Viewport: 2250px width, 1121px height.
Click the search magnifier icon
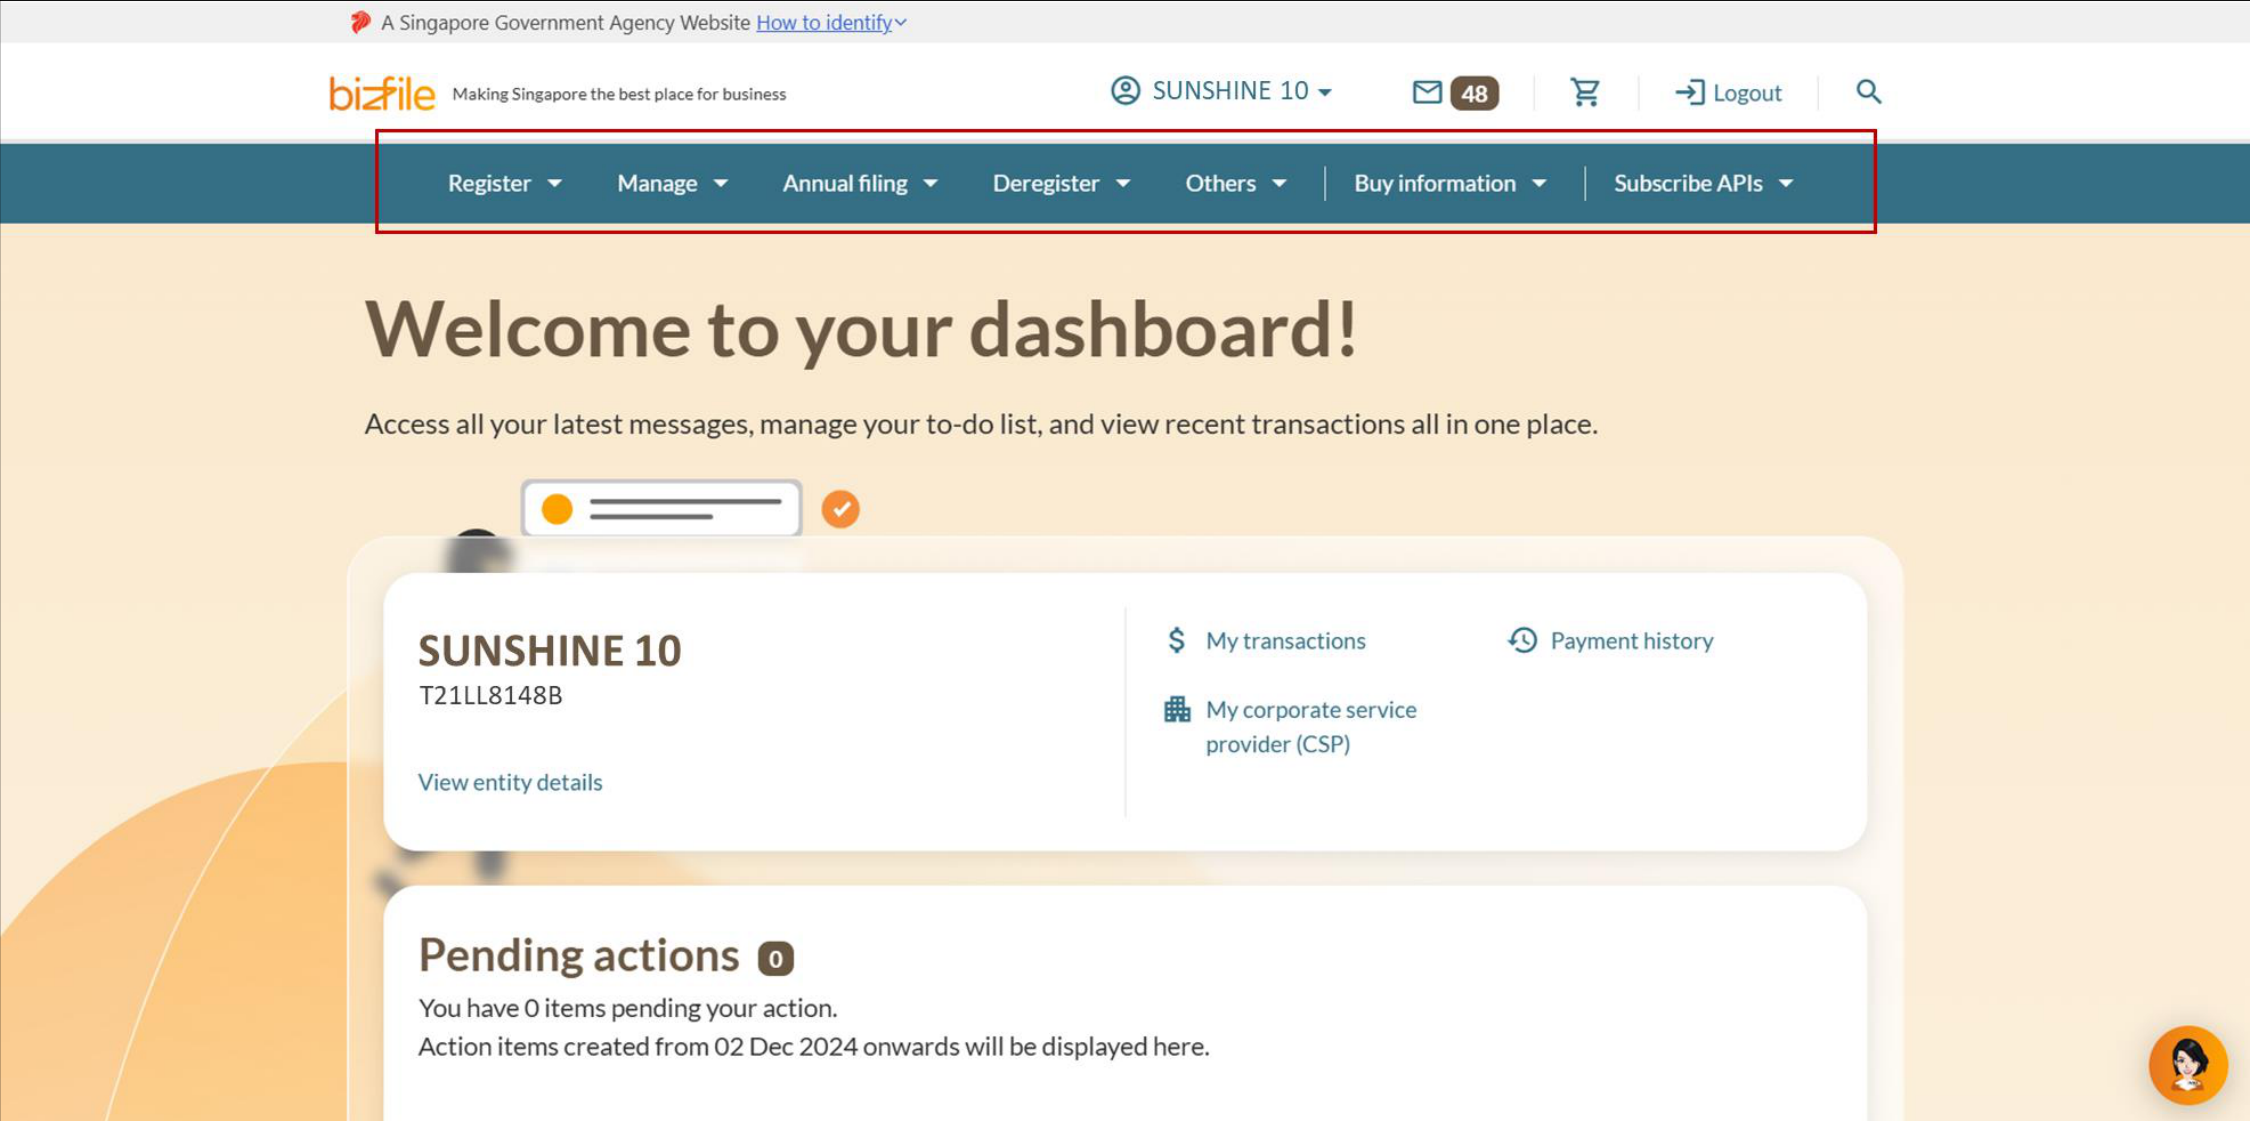(1868, 92)
